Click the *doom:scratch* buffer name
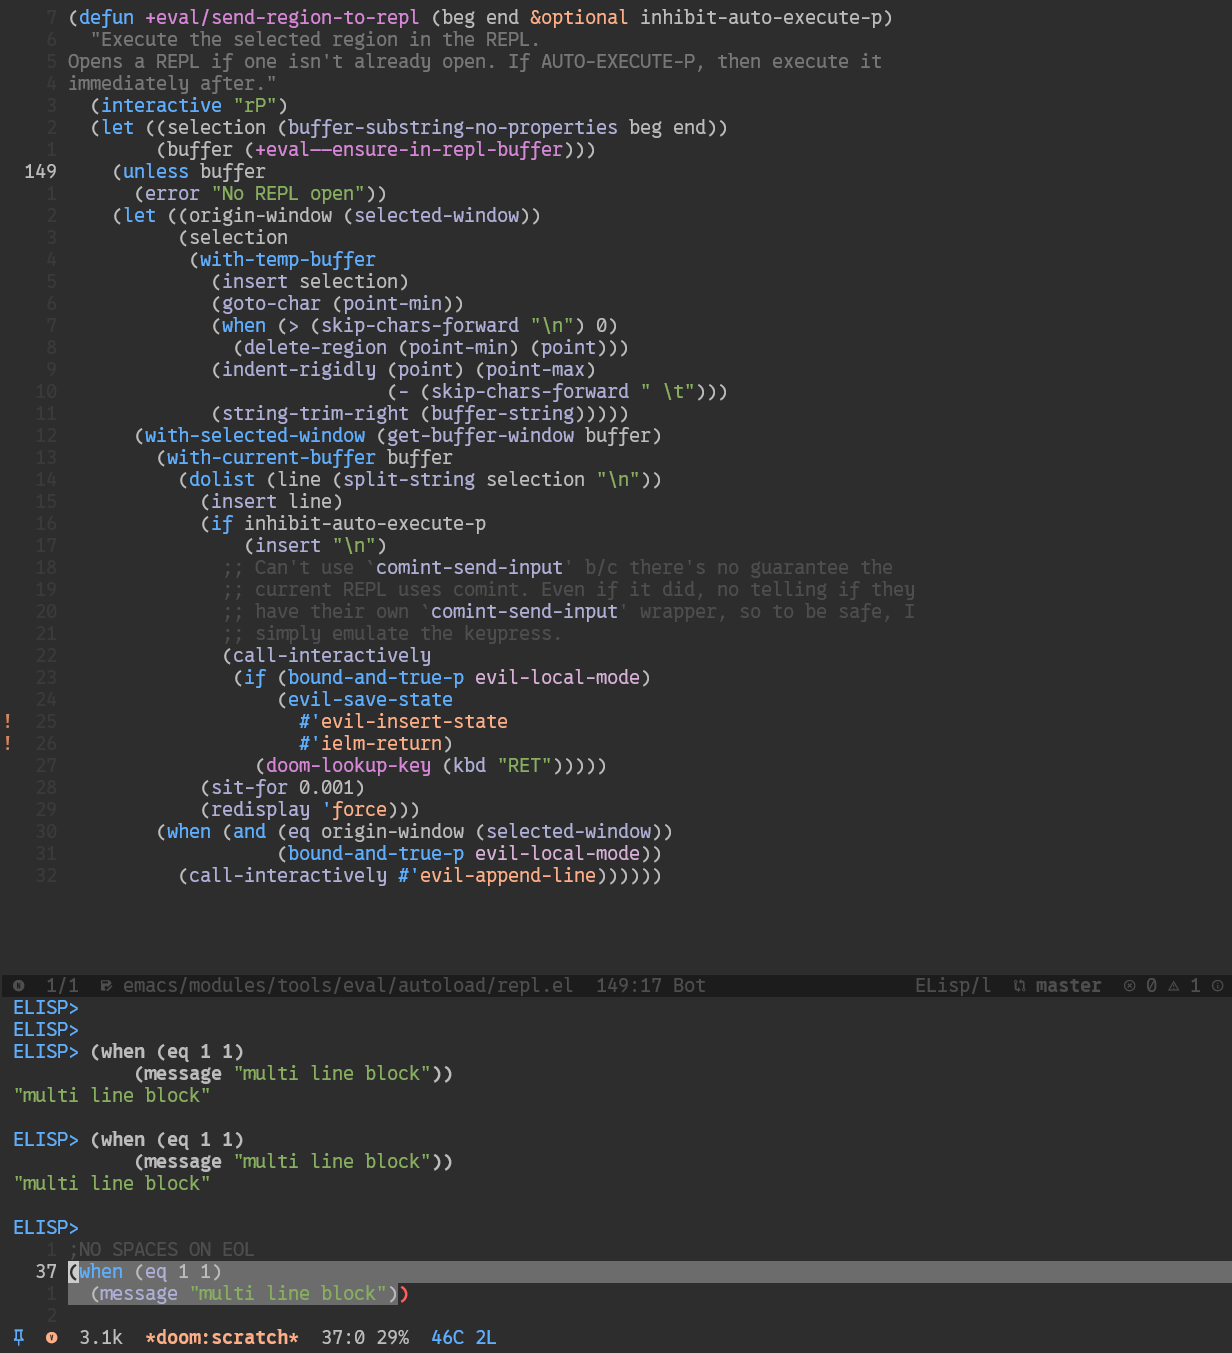This screenshot has width=1232, height=1353. [x=222, y=1337]
